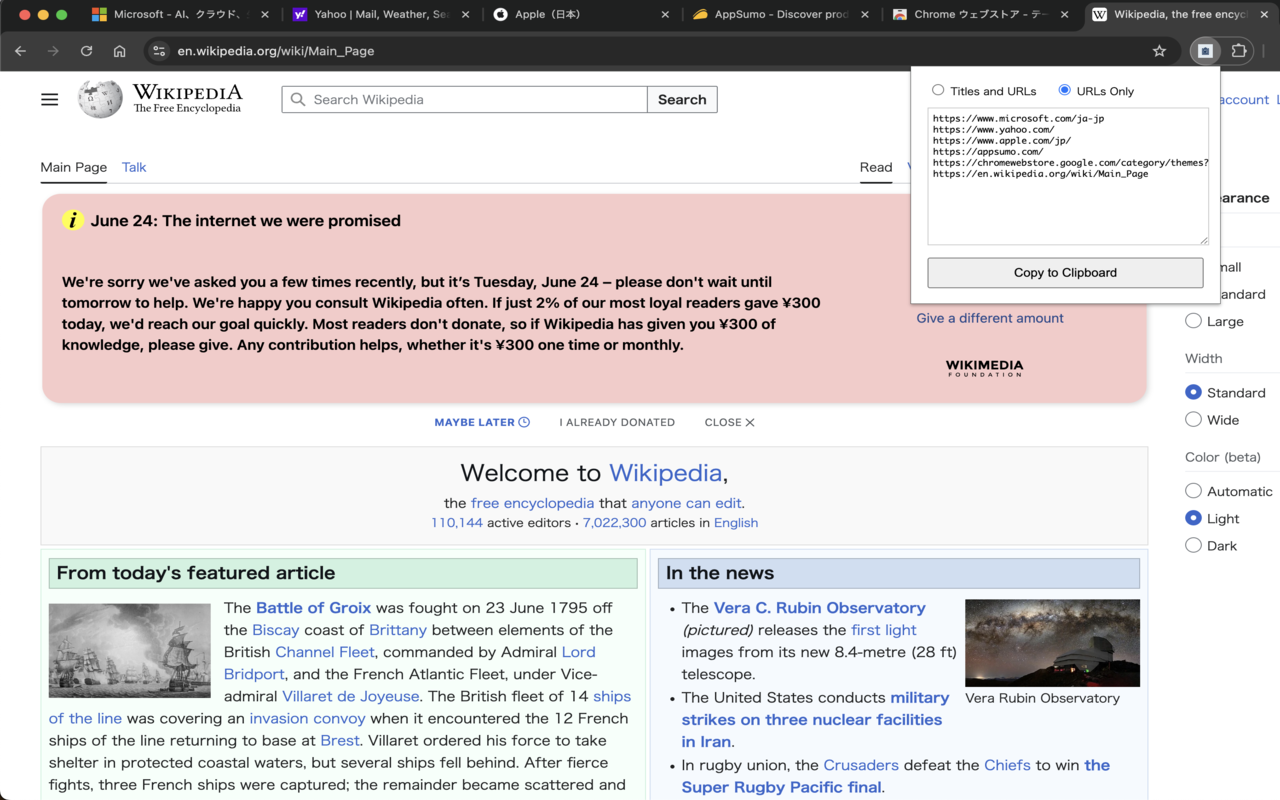Viewport: 1280px width, 800px height.
Task: Choose the Wide width radio option
Action: (x=1193, y=420)
